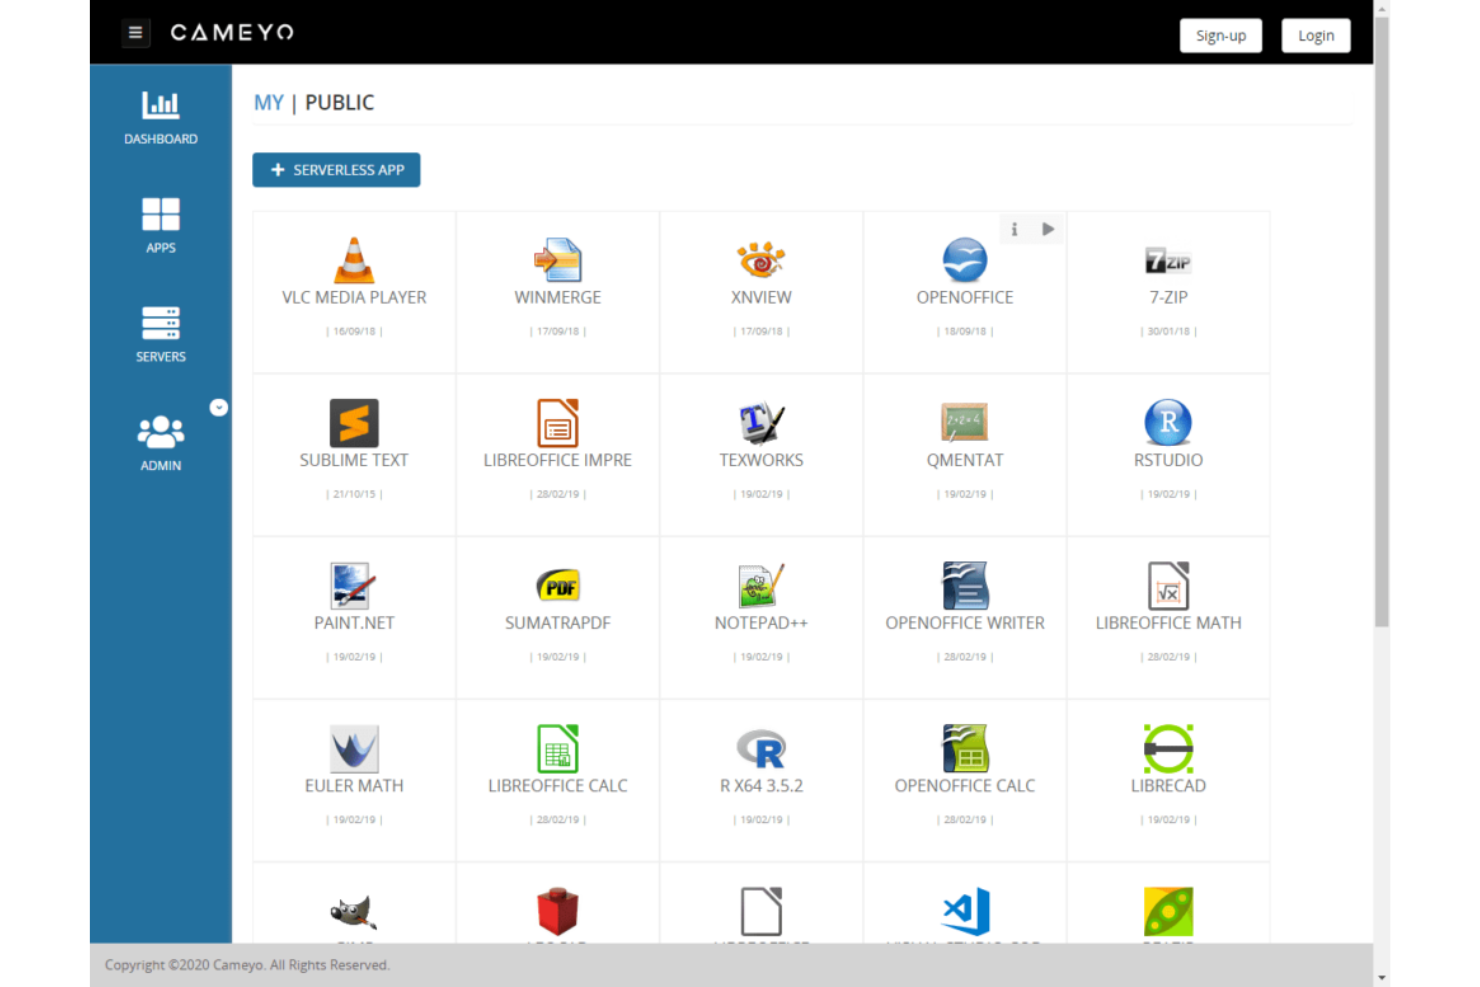Switch to the MY apps tab
1480x987 pixels.
coord(268,102)
